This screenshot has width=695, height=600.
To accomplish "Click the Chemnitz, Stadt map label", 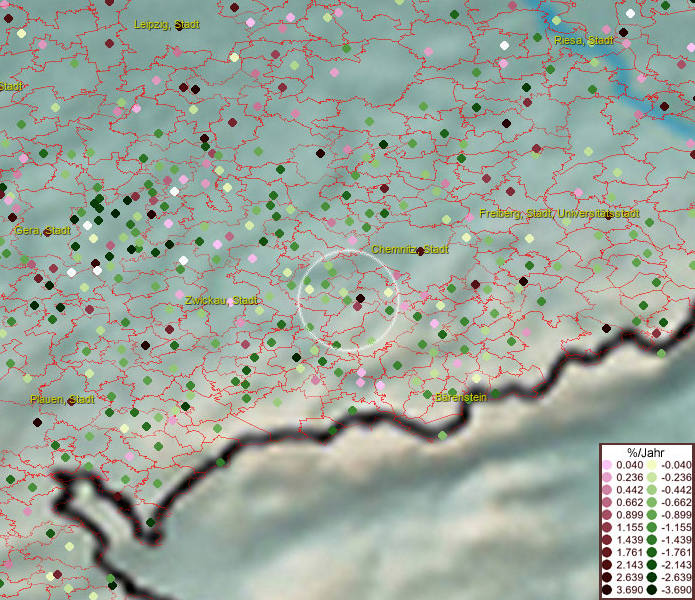I will [410, 249].
